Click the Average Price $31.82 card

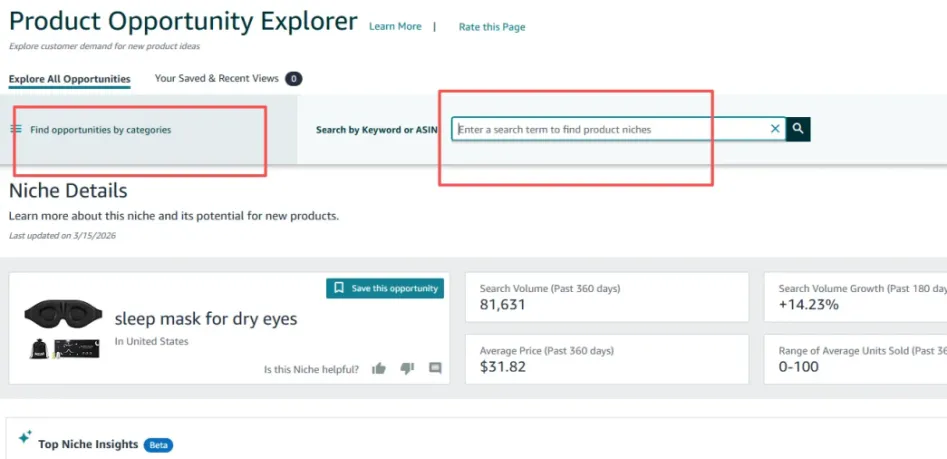click(606, 359)
